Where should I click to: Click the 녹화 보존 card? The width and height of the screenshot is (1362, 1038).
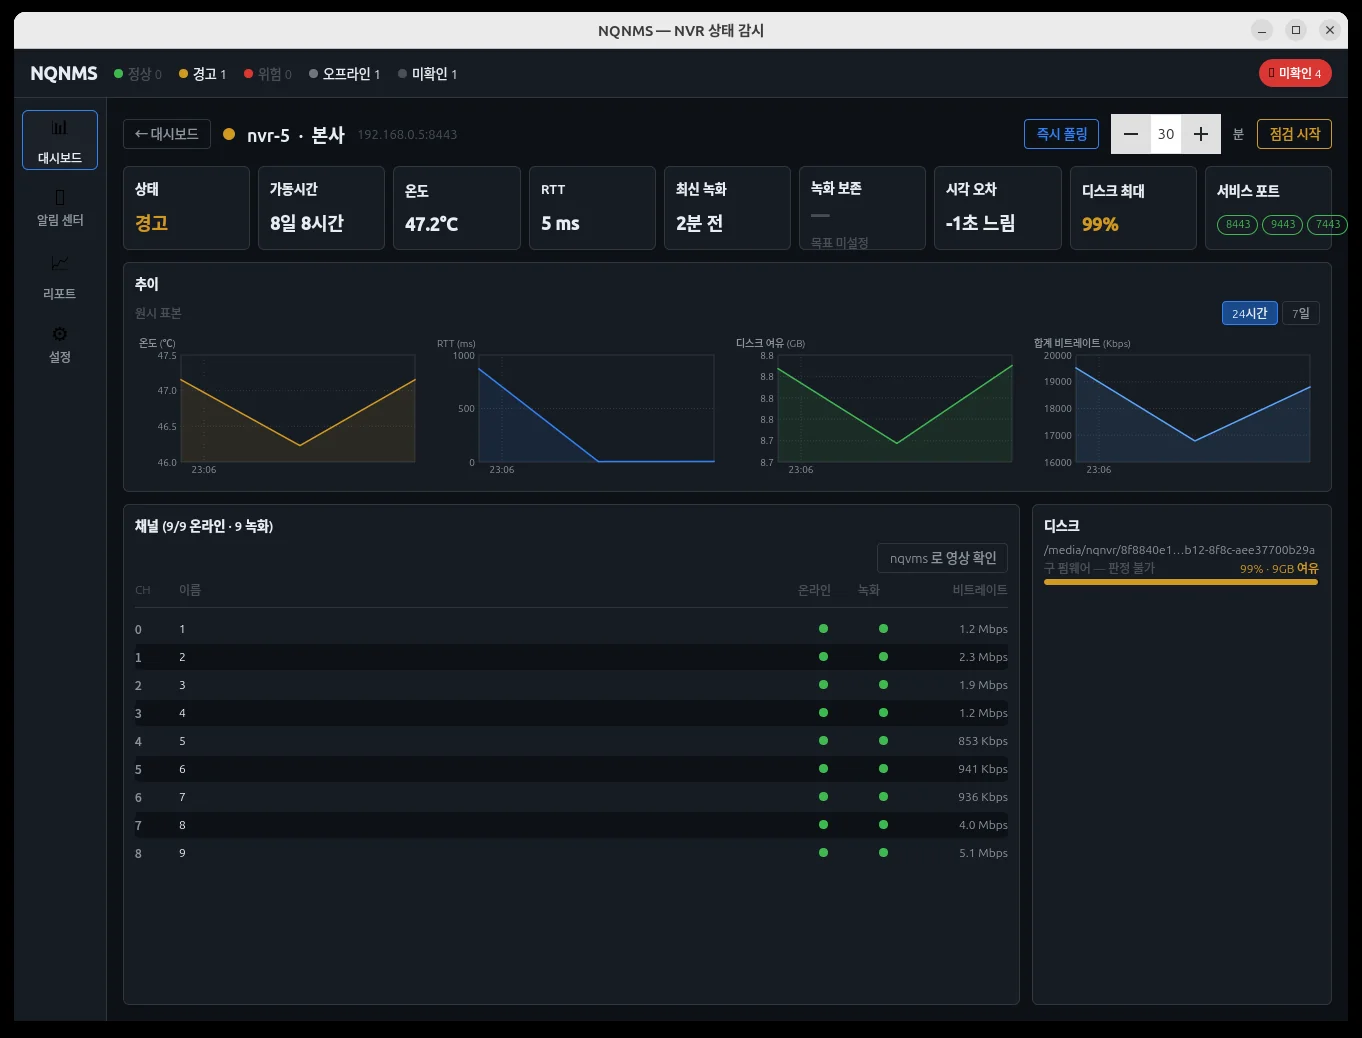click(862, 208)
